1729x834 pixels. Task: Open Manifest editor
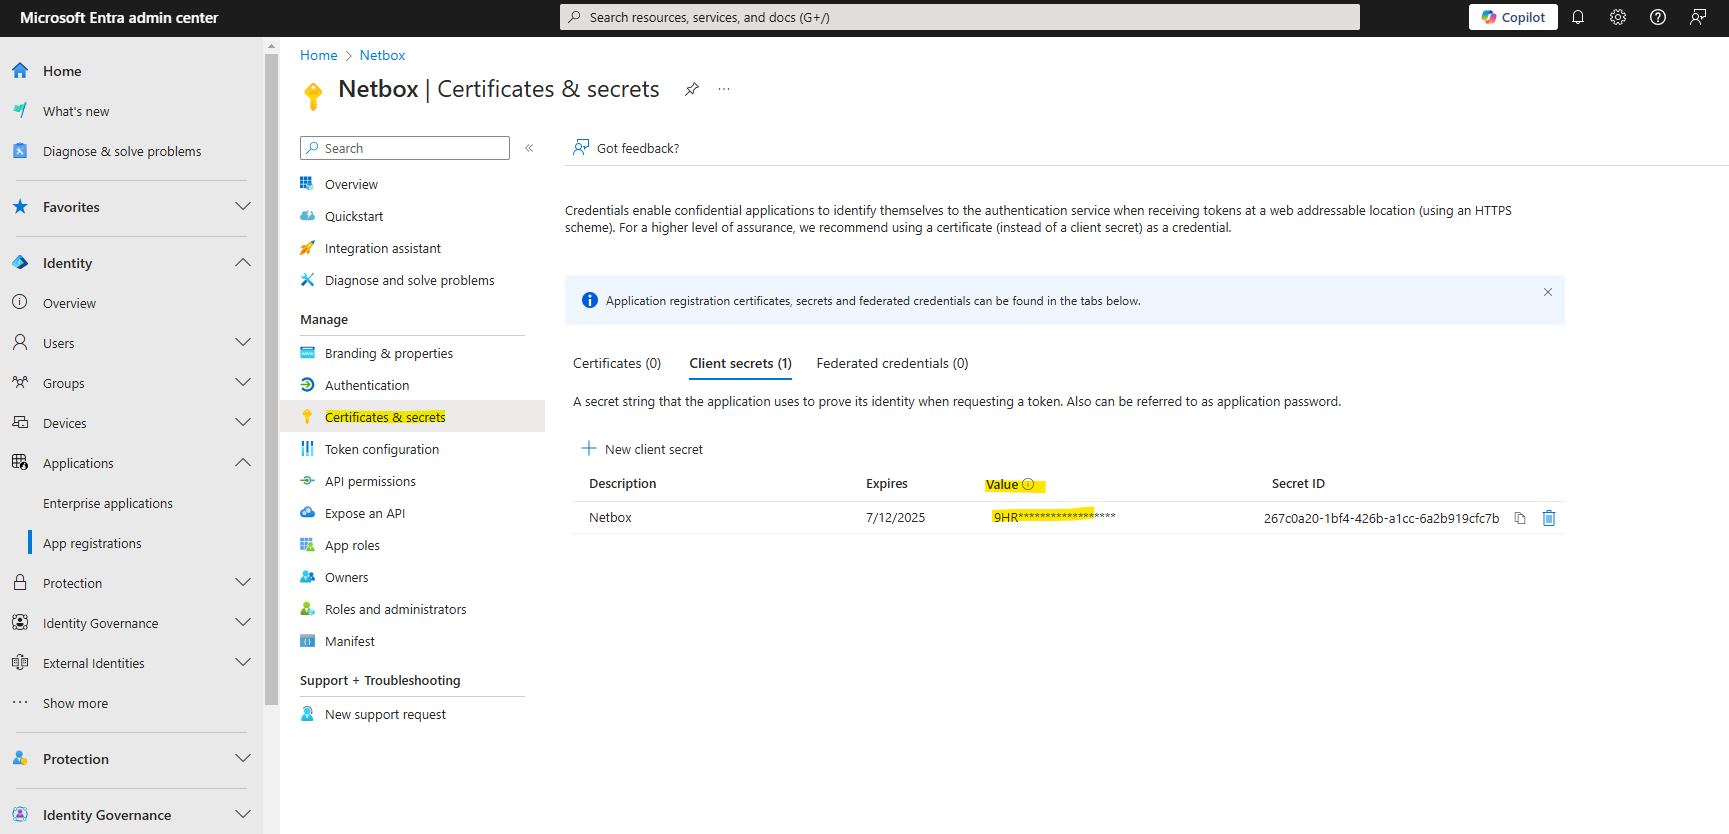(x=349, y=641)
